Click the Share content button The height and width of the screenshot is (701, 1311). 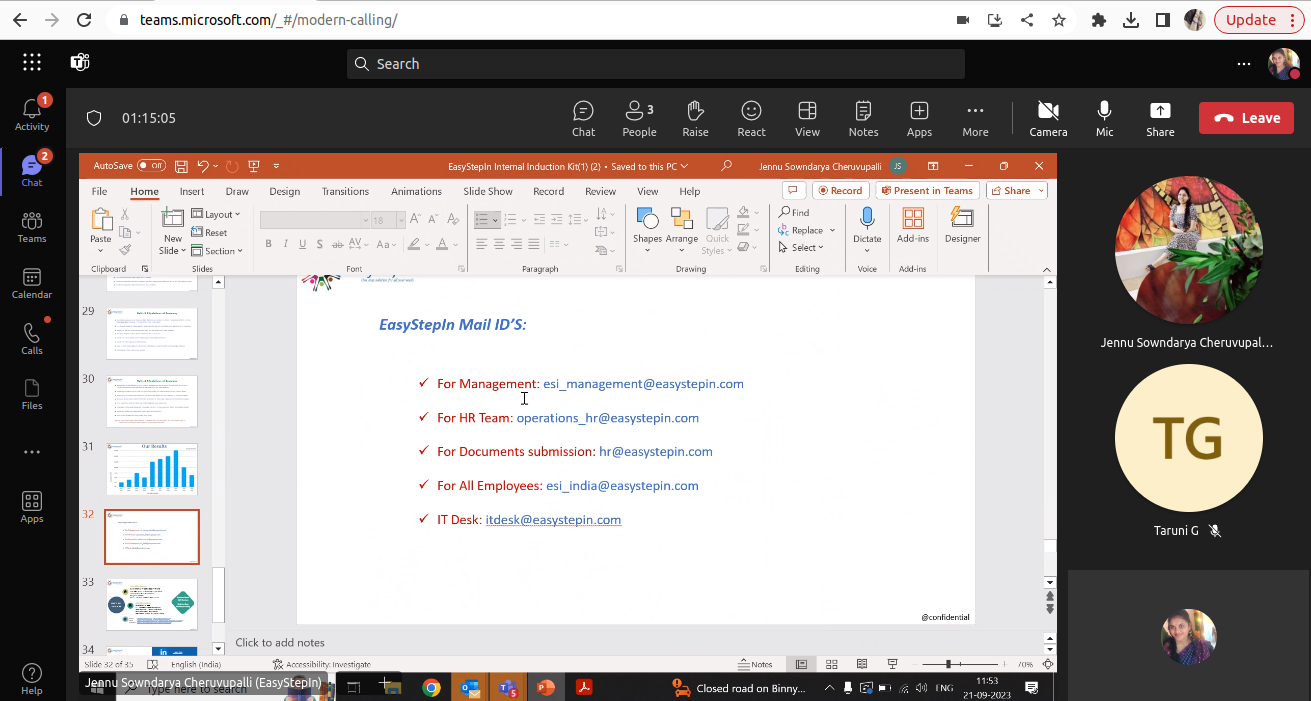(1160, 118)
